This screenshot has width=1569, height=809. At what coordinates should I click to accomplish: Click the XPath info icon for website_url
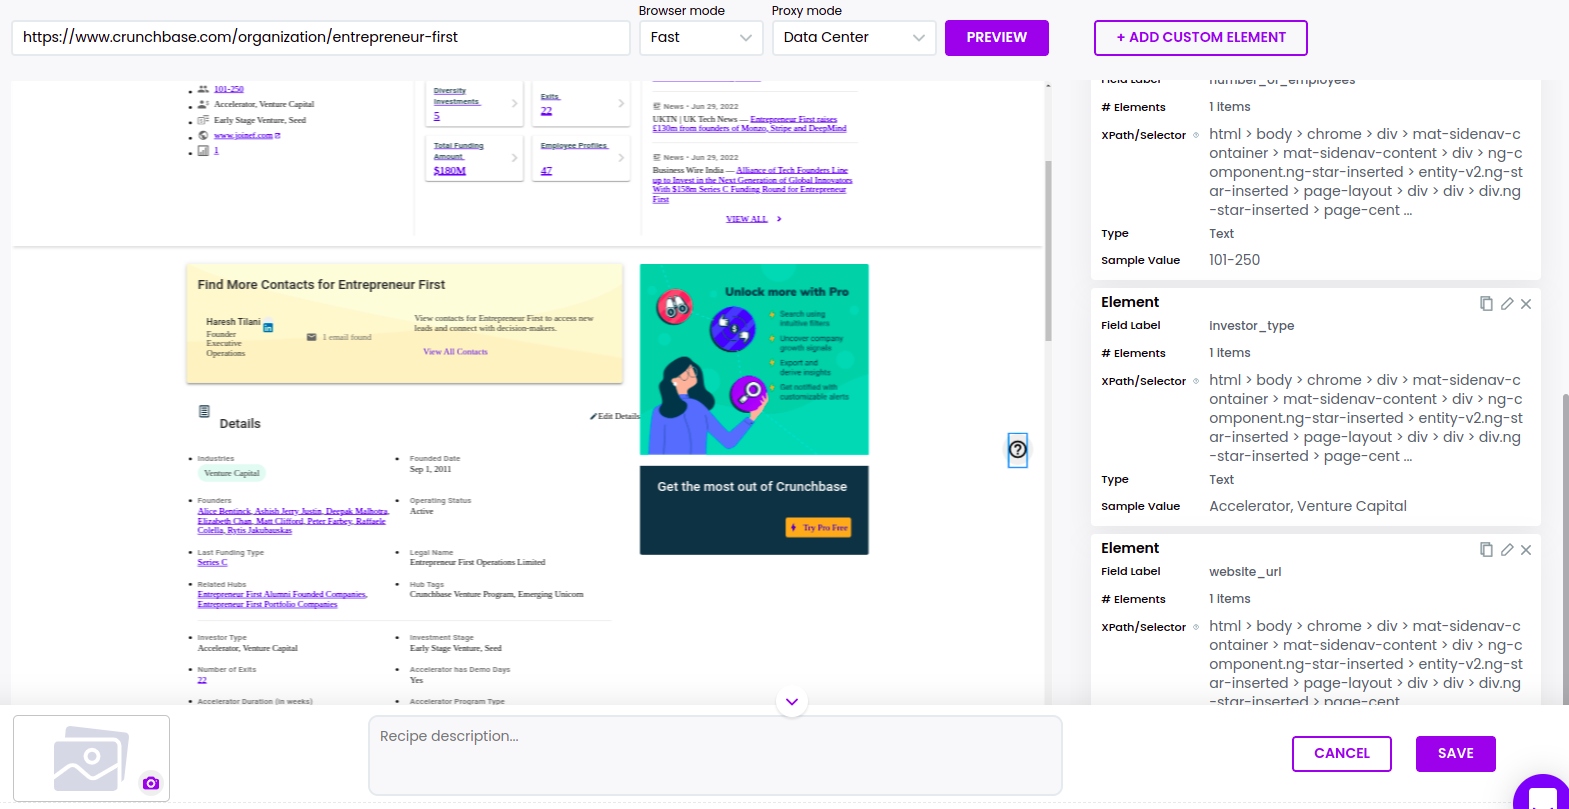(x=1196, y=628)
